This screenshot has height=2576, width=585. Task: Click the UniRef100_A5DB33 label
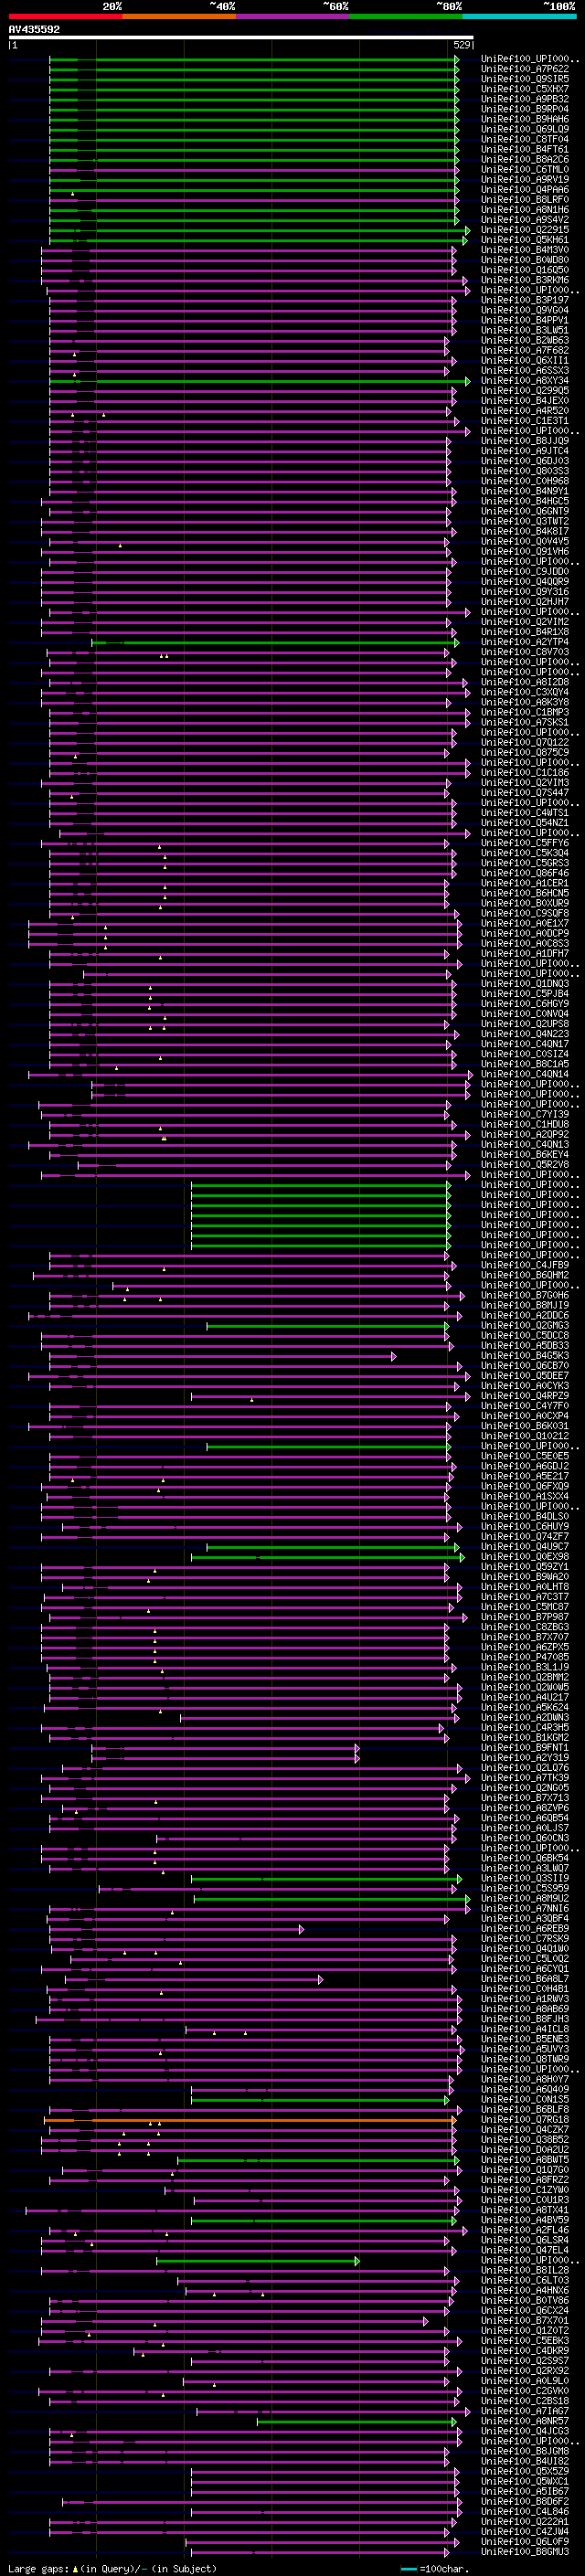click(x=525, y=1345)
